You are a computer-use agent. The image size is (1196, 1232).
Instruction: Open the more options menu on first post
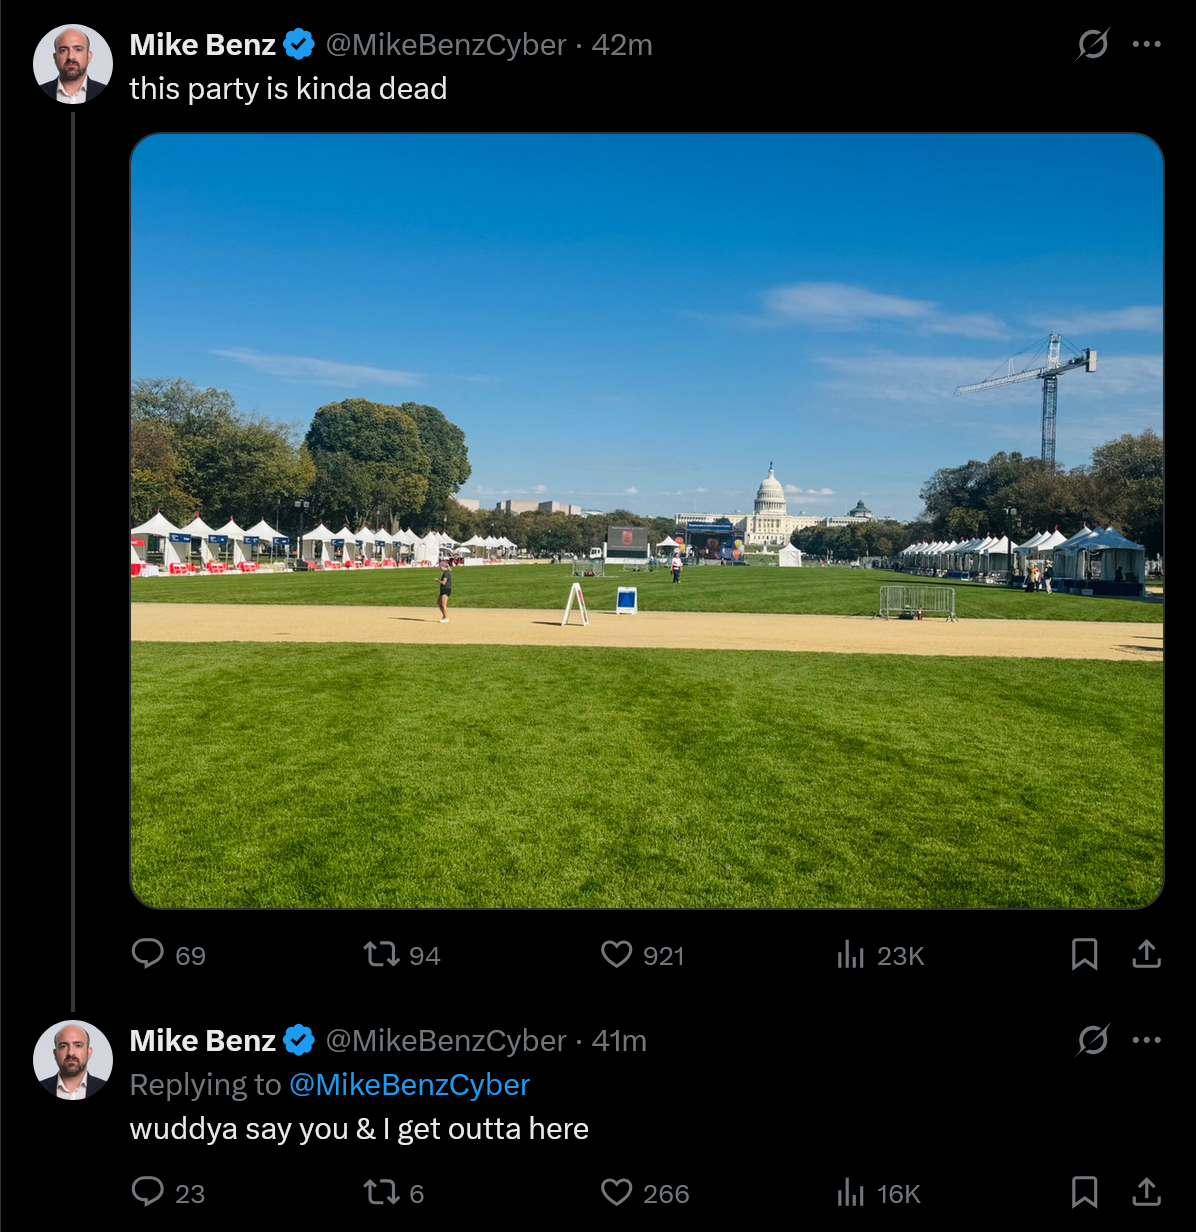[x=1146, y=45]
